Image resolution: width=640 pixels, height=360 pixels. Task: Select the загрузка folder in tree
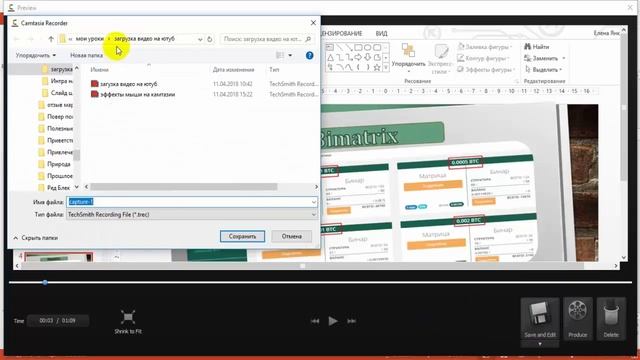click(57, 69)
